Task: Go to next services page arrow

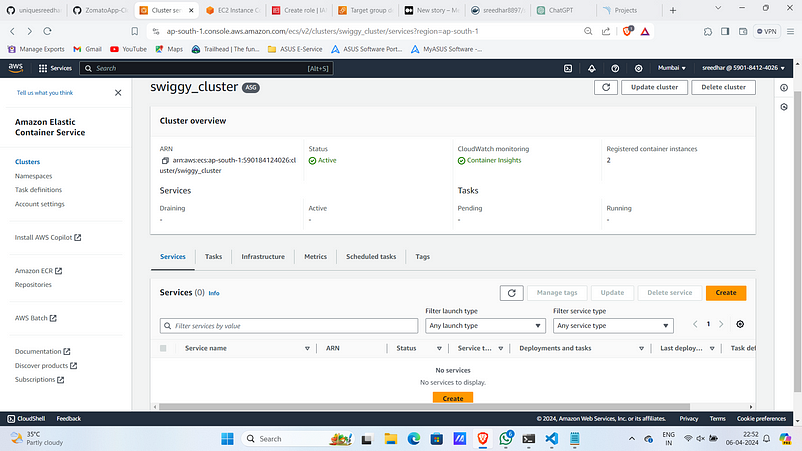Action: (x=721, y=324)
